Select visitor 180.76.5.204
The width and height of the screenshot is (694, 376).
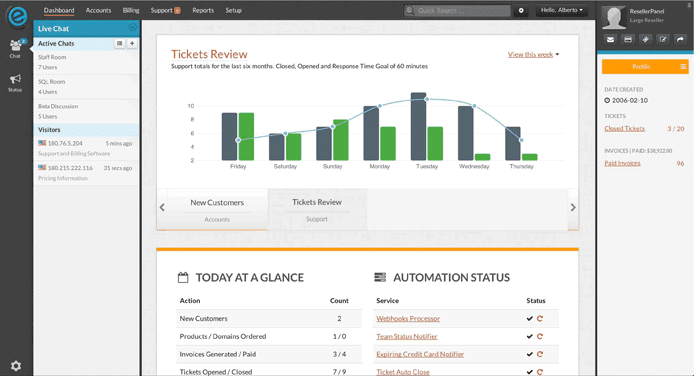[86, 148]
